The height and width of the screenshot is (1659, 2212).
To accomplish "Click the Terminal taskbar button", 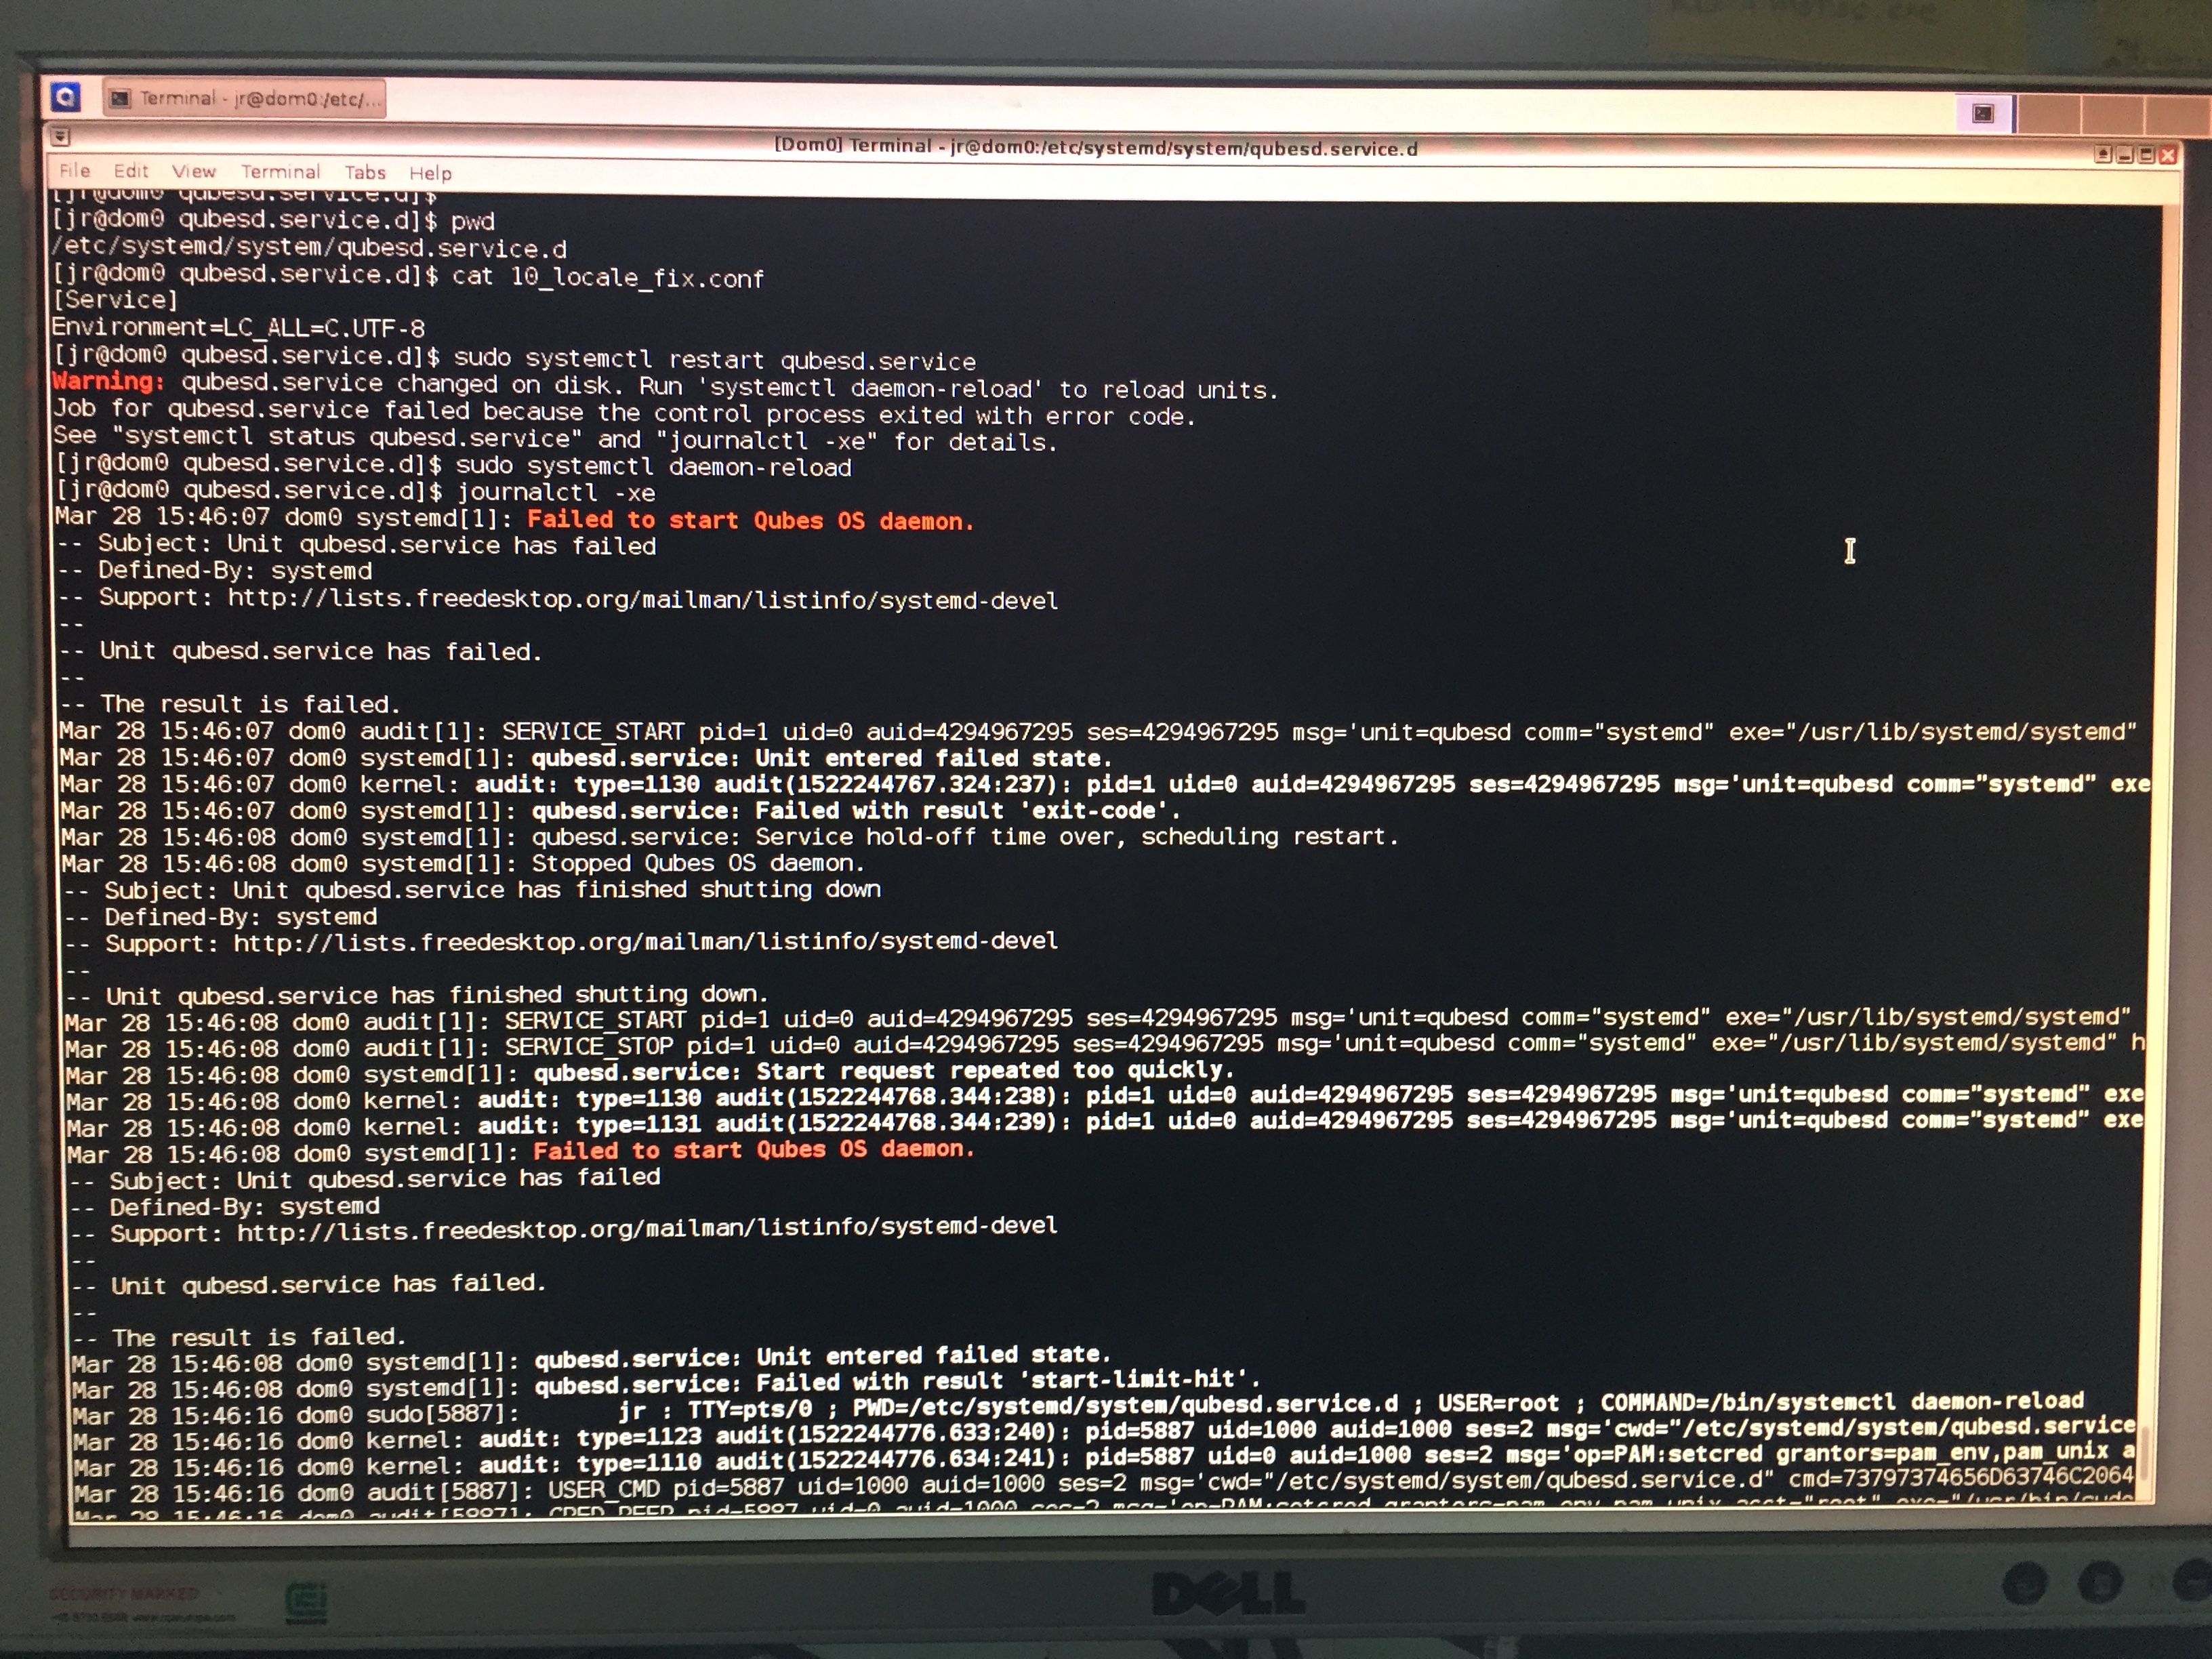I will (x=245, y=98).
